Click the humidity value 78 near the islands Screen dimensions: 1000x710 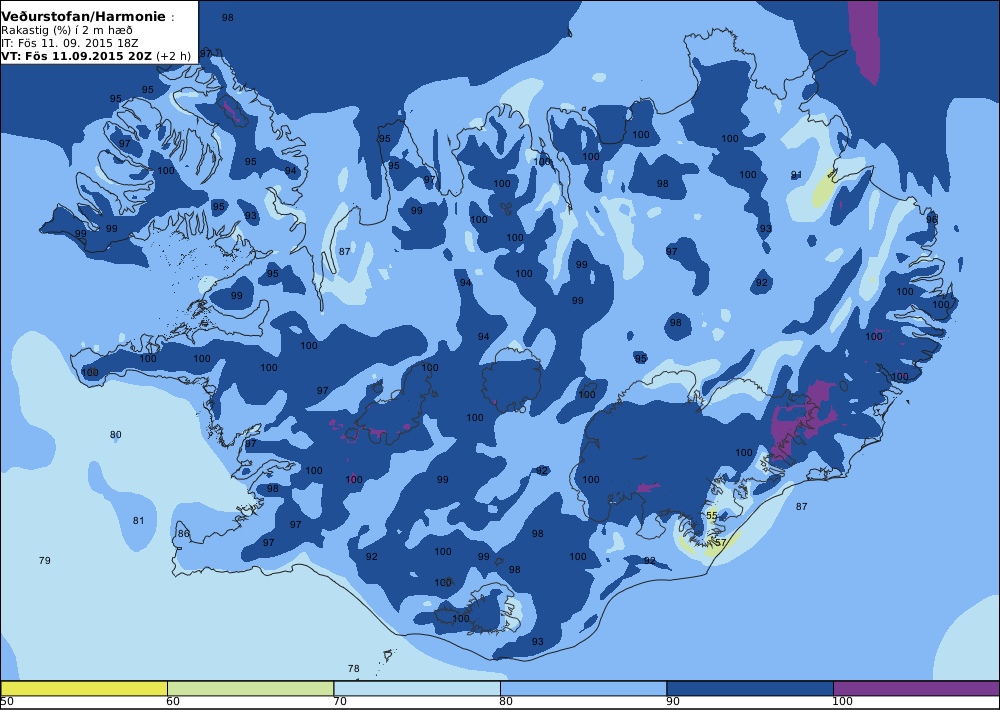(x=353, y=669)
